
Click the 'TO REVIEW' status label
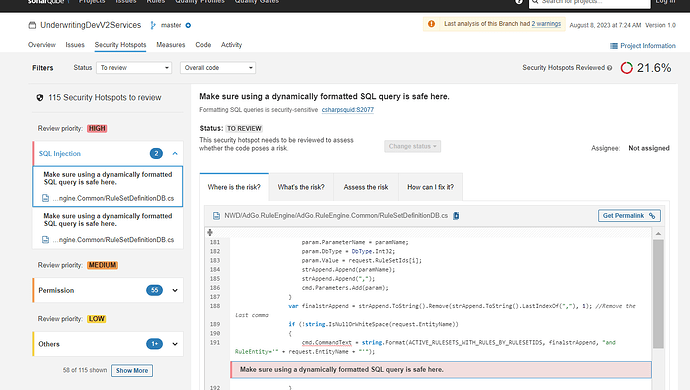click(244, 129)
